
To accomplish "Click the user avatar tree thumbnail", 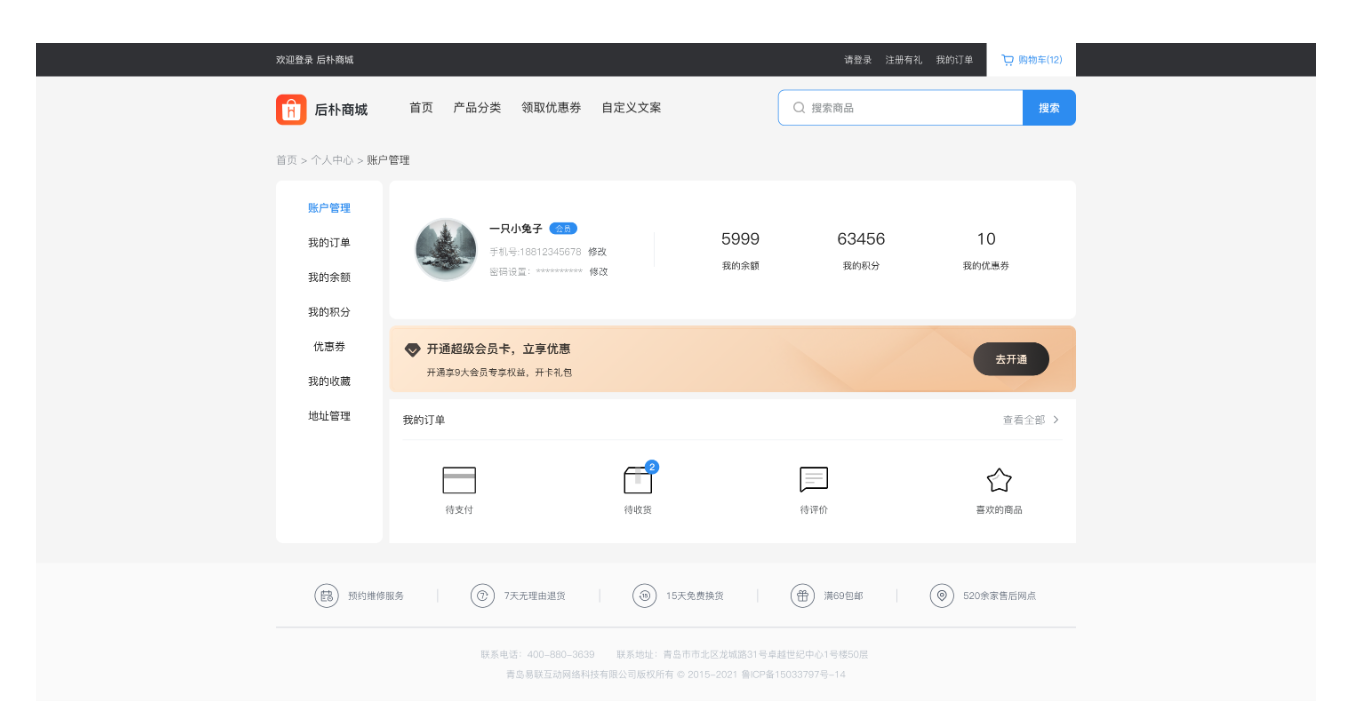I will pos(446,250).
